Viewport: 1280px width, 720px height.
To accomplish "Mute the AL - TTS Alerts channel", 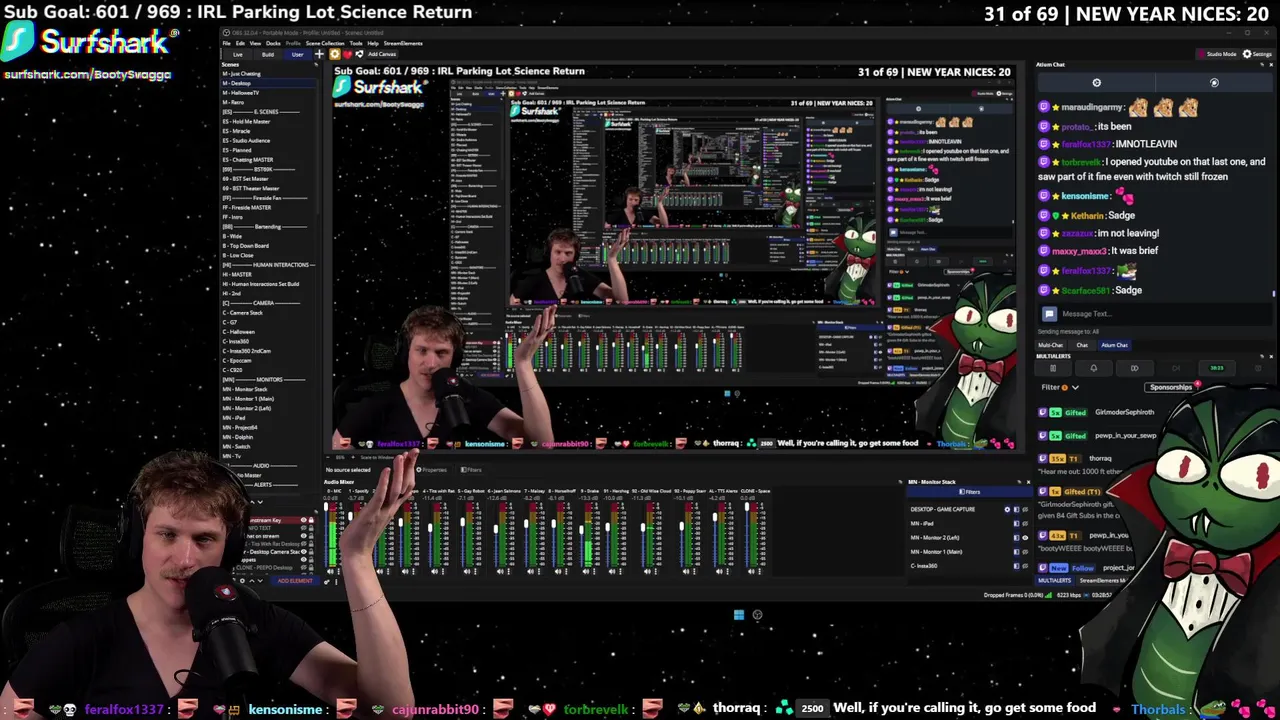I will [719, 571].
